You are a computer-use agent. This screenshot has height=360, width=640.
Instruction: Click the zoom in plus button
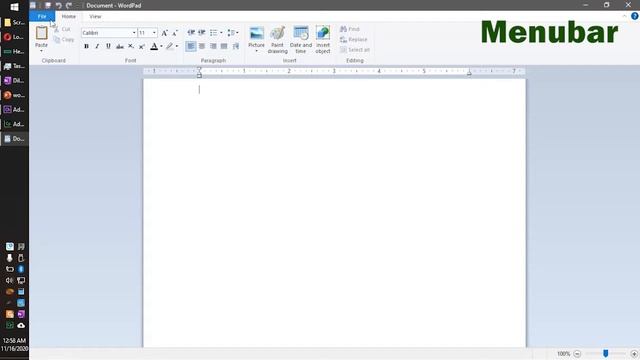point(634,354)
